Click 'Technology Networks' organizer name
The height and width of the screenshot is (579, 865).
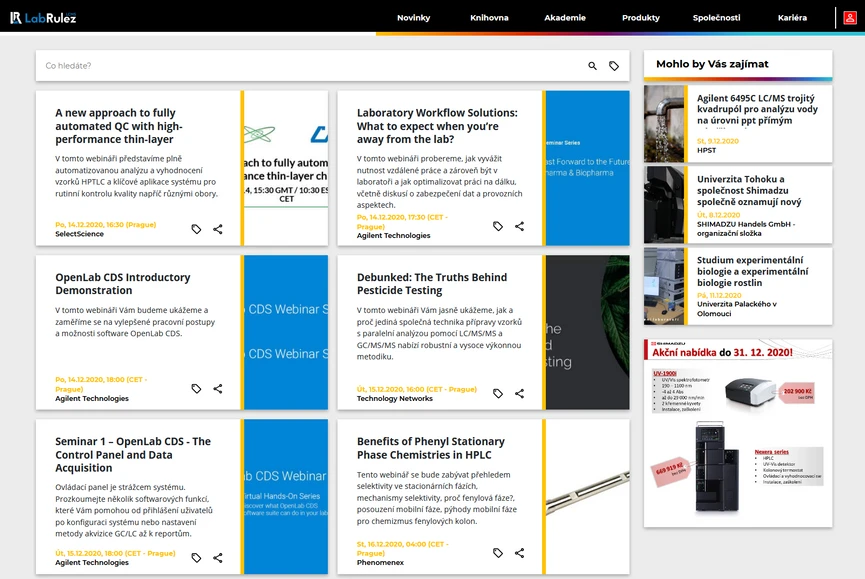[x=394, y=399]
